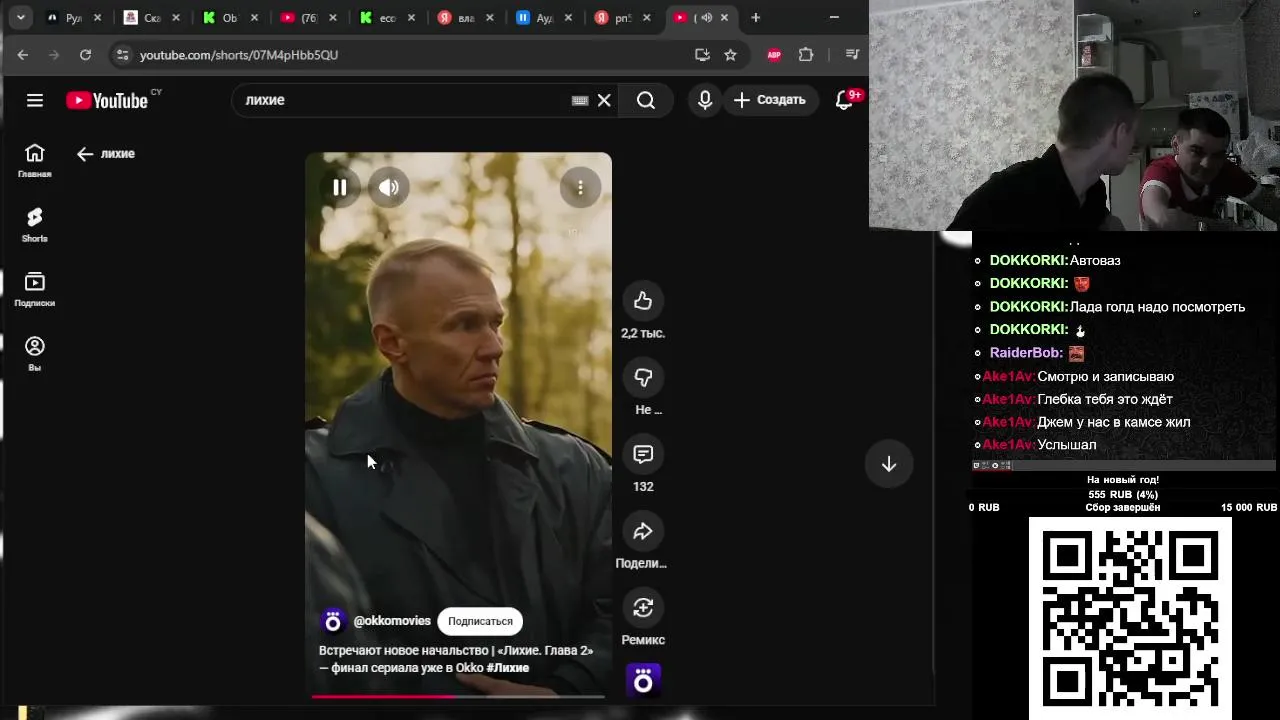Open Shorts in the left sidebar
Screen dimensions: 1280x720
34,226
